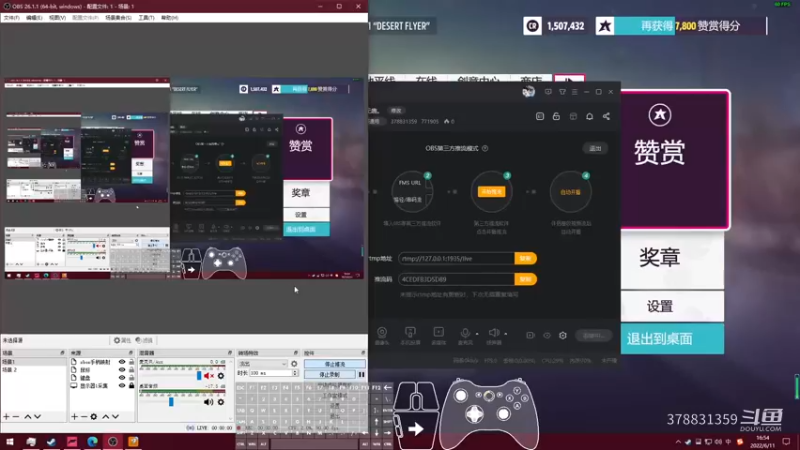Click the 推流码 stream code field

456,280
